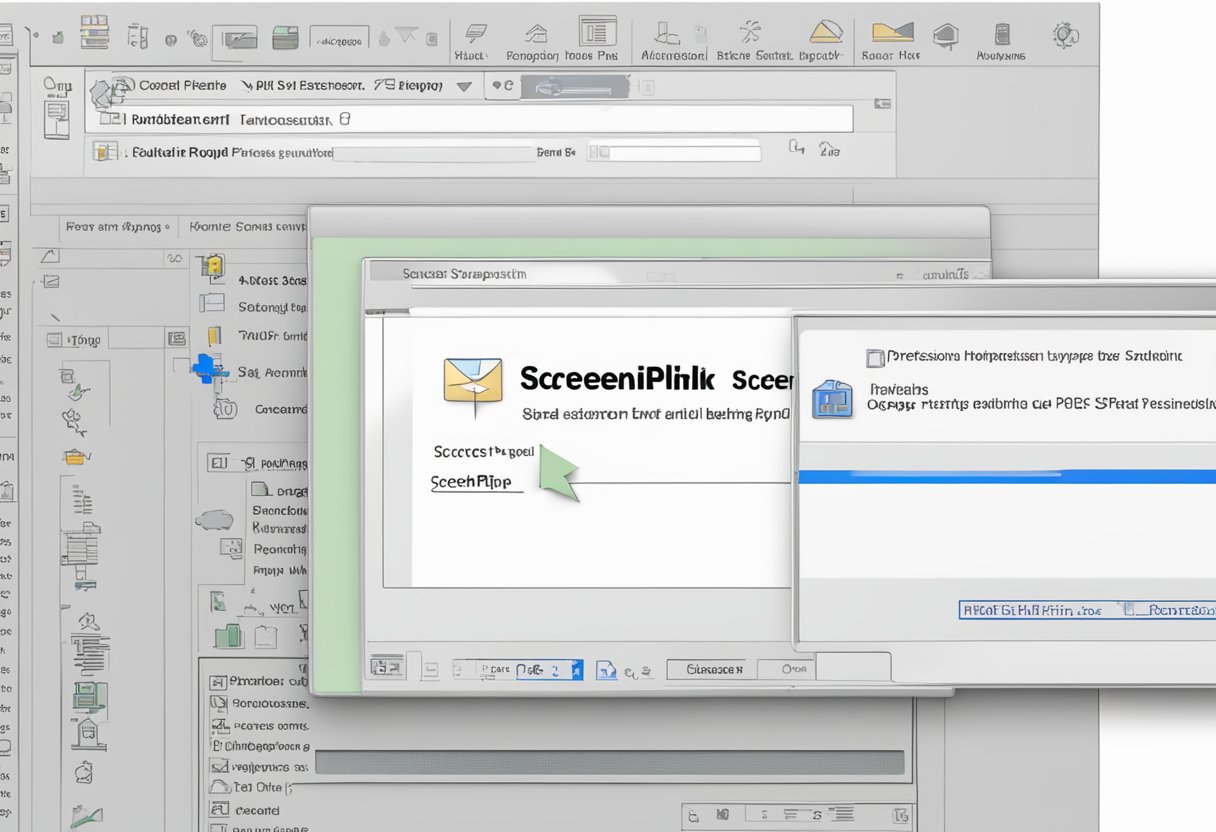Select the 'Home Sones' tab
The image size is (1216, 832).
(245, 227)
